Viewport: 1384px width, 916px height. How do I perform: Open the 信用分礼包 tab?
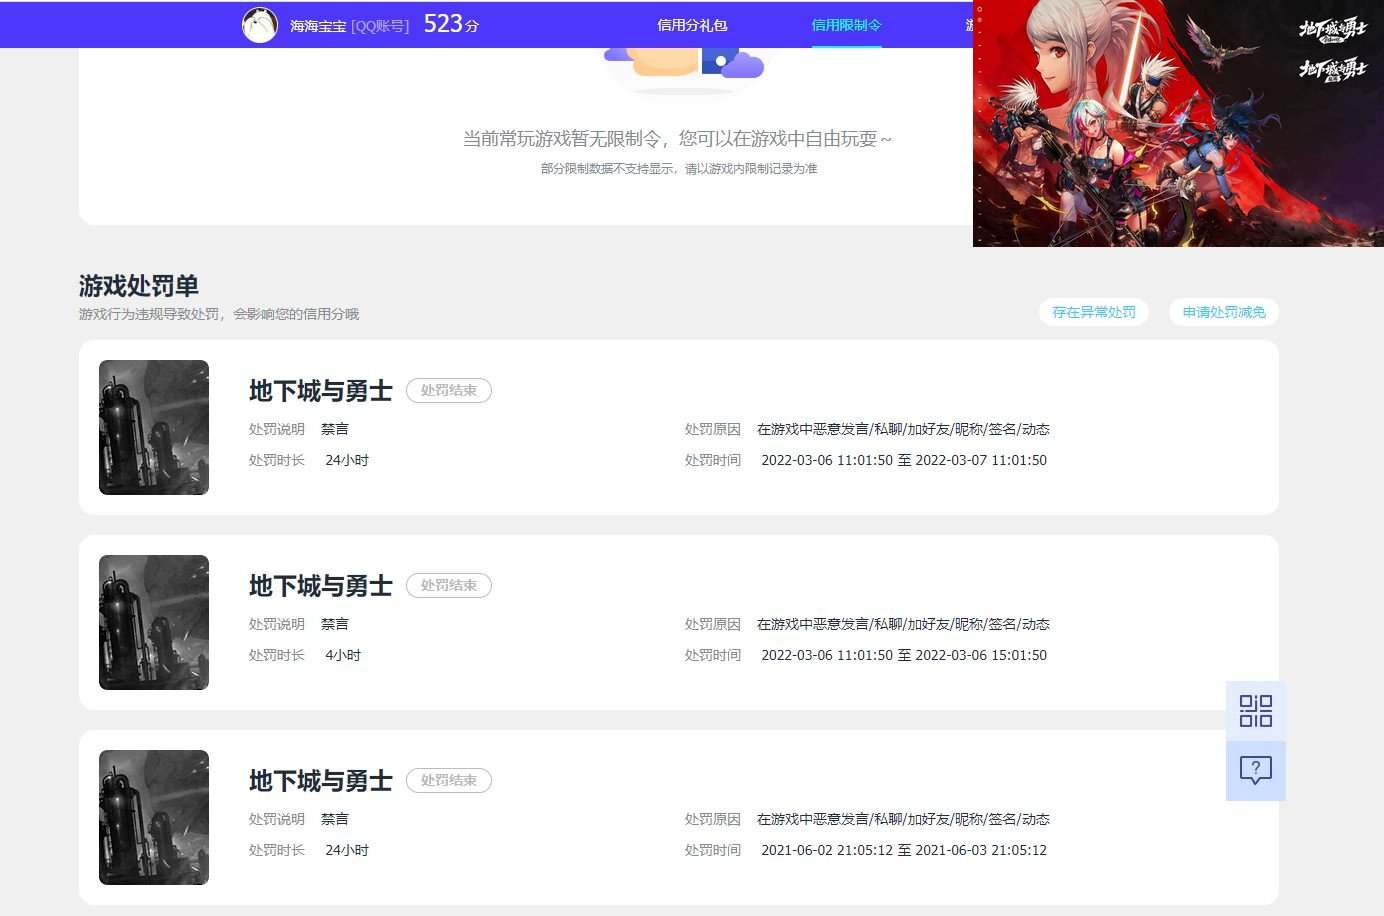pyautogui.click(x=692, y=25)
